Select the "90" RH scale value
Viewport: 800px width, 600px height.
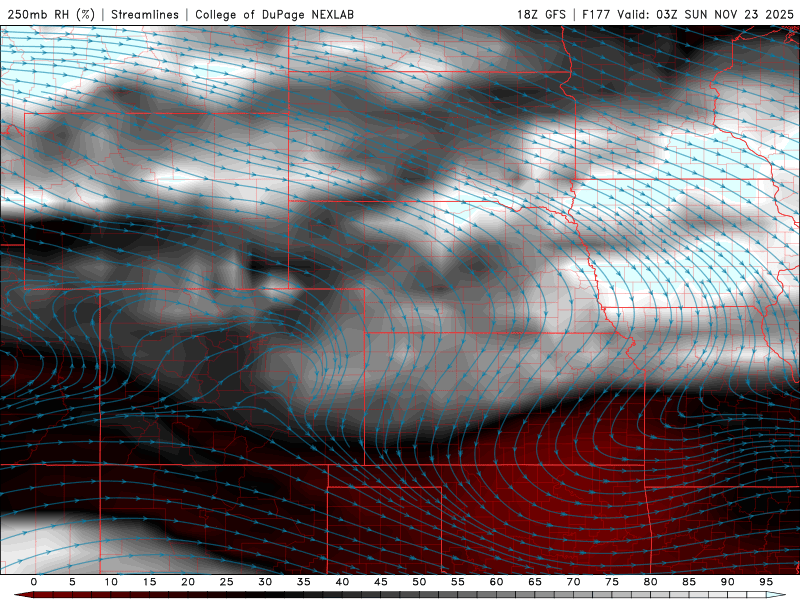coord(727,582)
